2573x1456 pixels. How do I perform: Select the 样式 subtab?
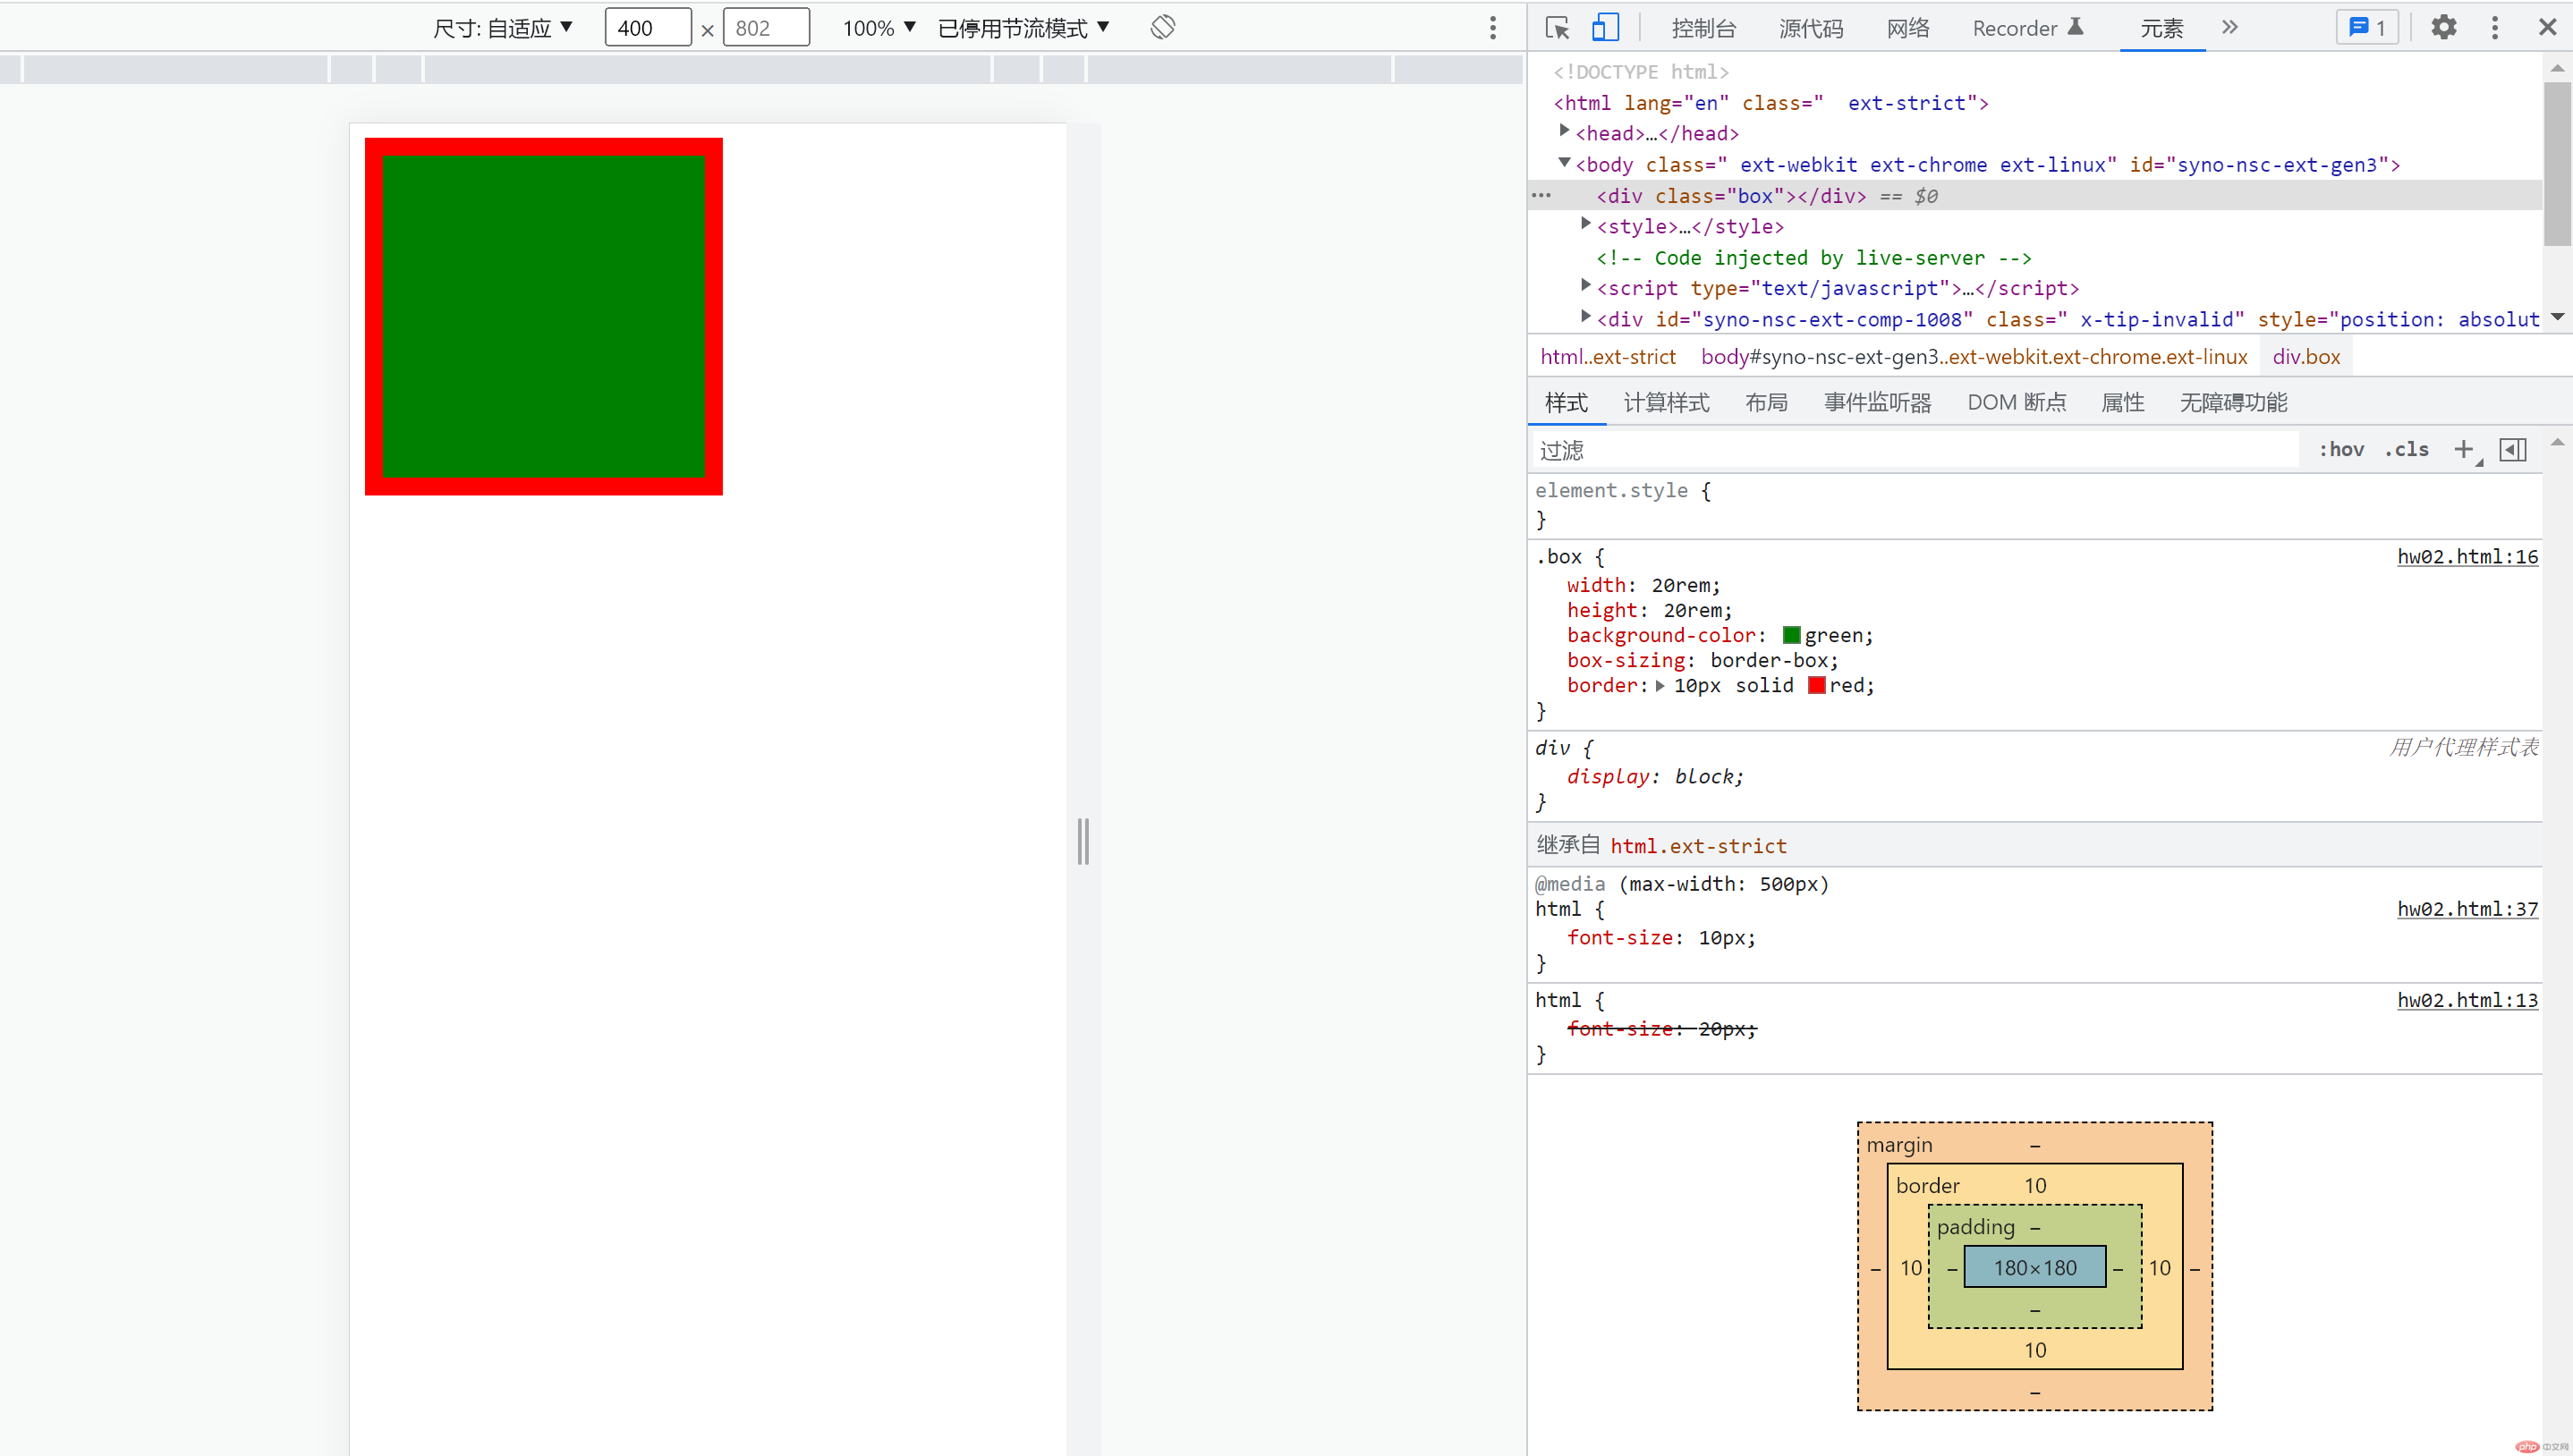click(1566, 403)
